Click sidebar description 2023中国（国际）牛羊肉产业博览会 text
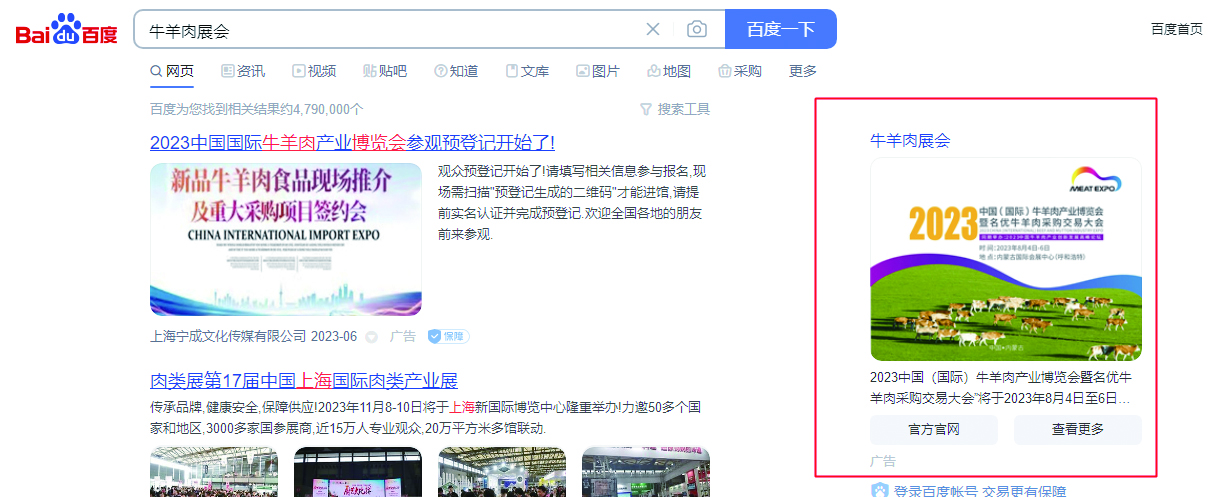This screenshot has width=1209, height=497. click(x=1001, y=388)
